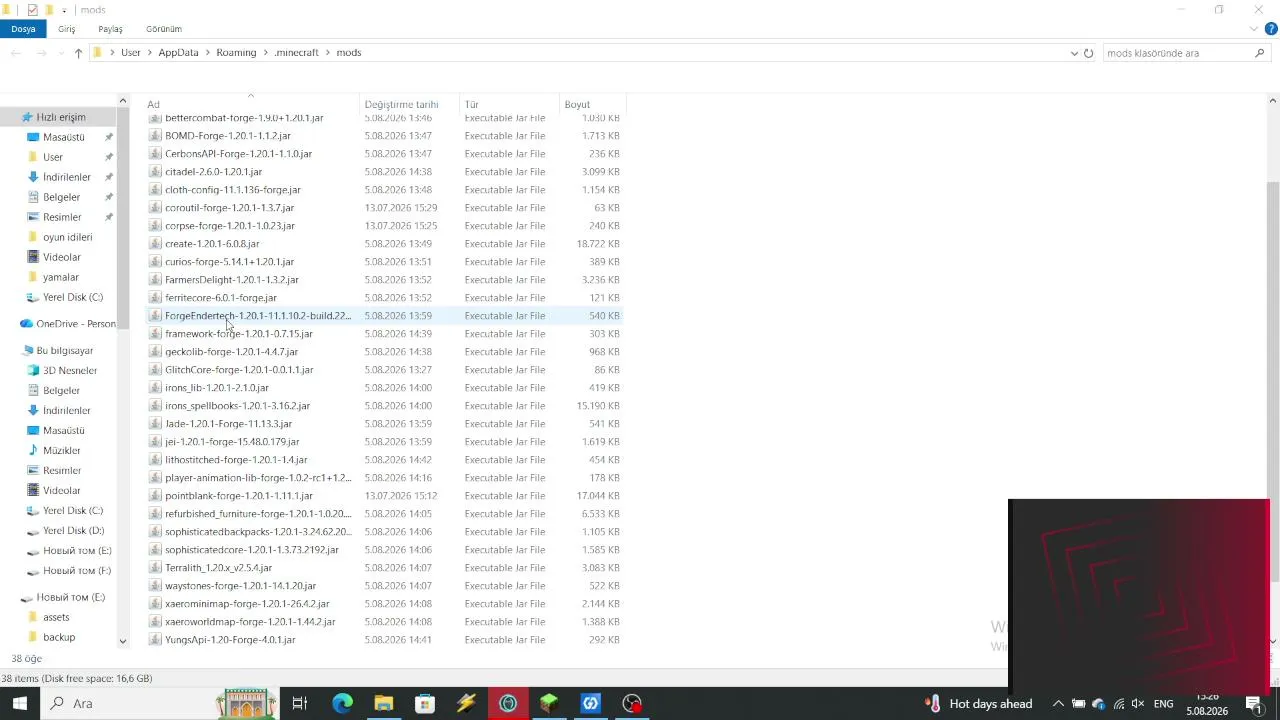Expand the address bar history dropdown
1280x720 pixels.
click(1074, 53)
